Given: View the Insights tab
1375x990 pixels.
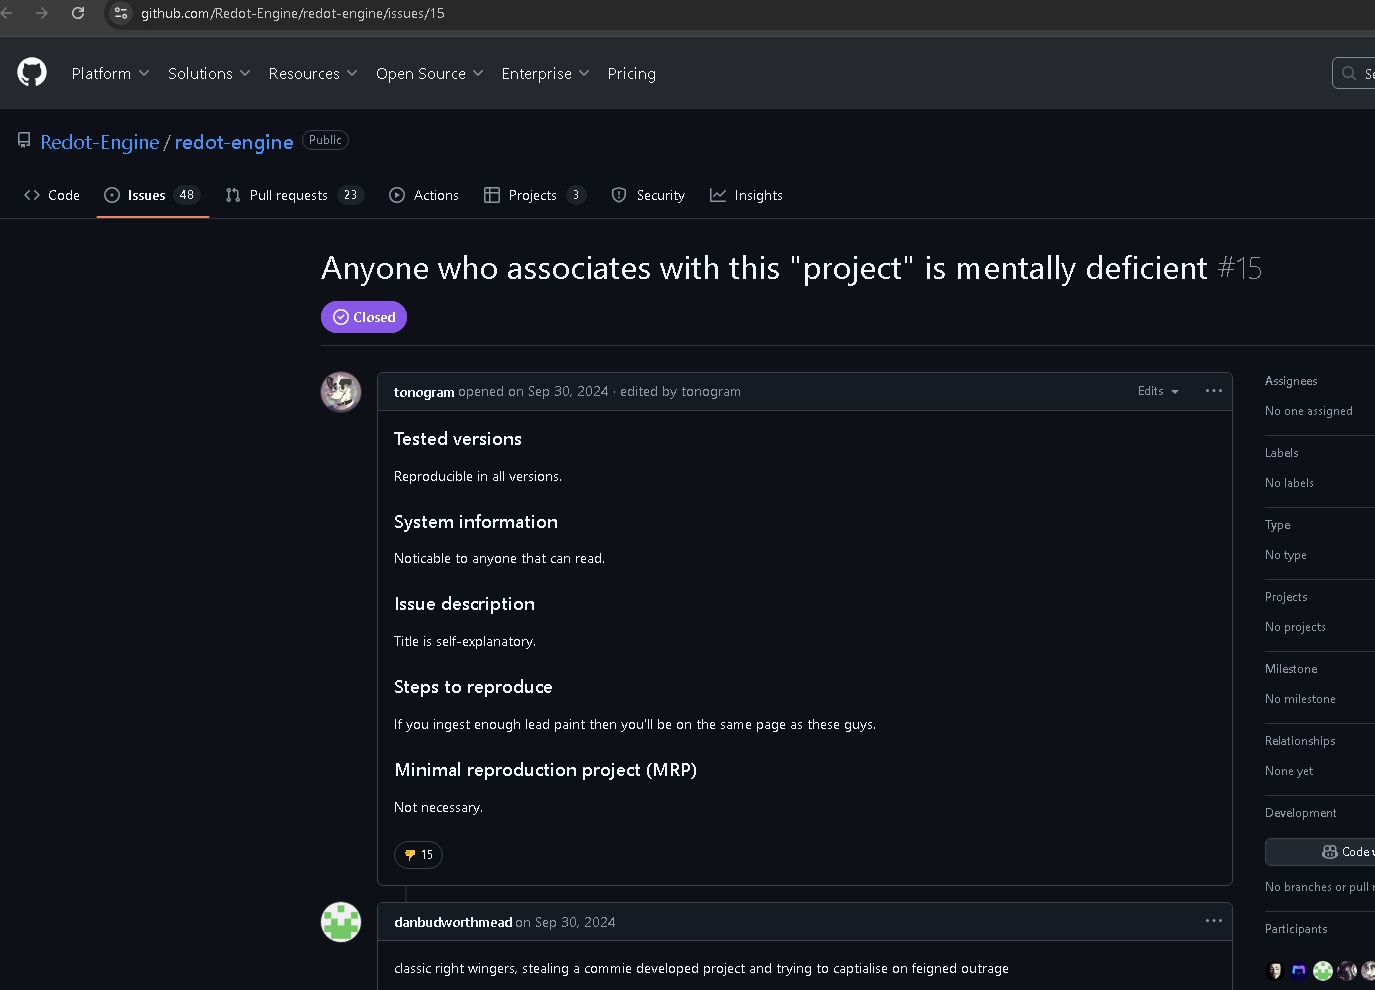Looking at the screenshot, I should [x=746, y=195].
